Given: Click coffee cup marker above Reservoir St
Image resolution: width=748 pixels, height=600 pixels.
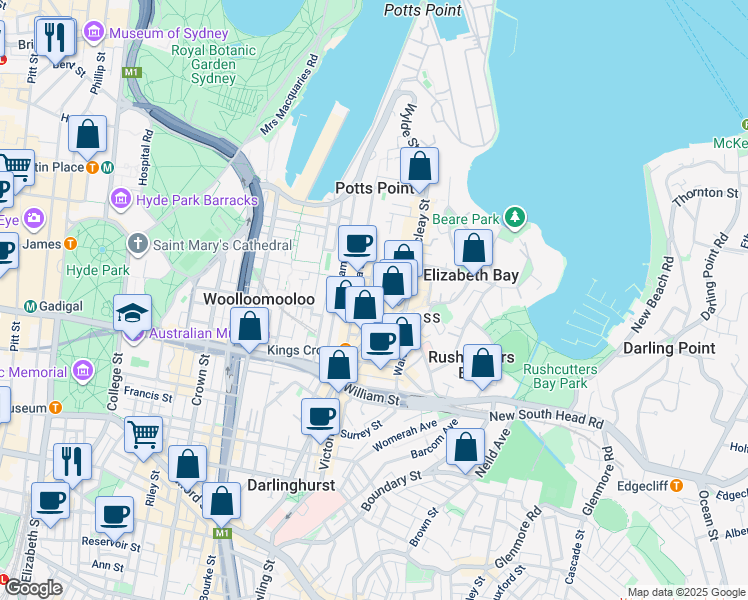Looking at the screenshot, I should [x=114, y=516].
